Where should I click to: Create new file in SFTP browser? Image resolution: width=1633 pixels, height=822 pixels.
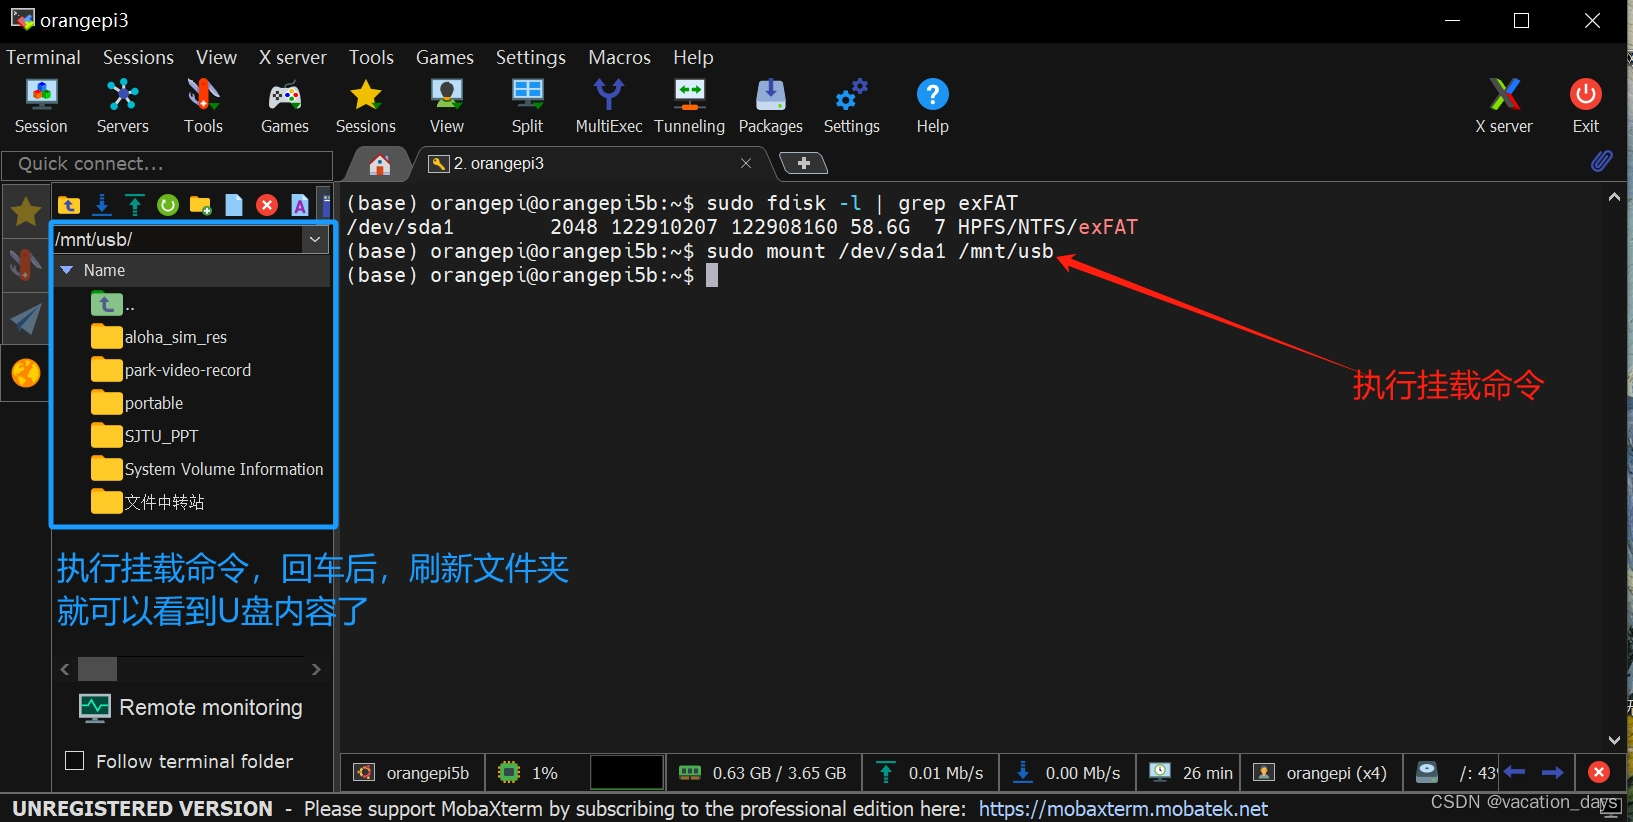point(234,205)
